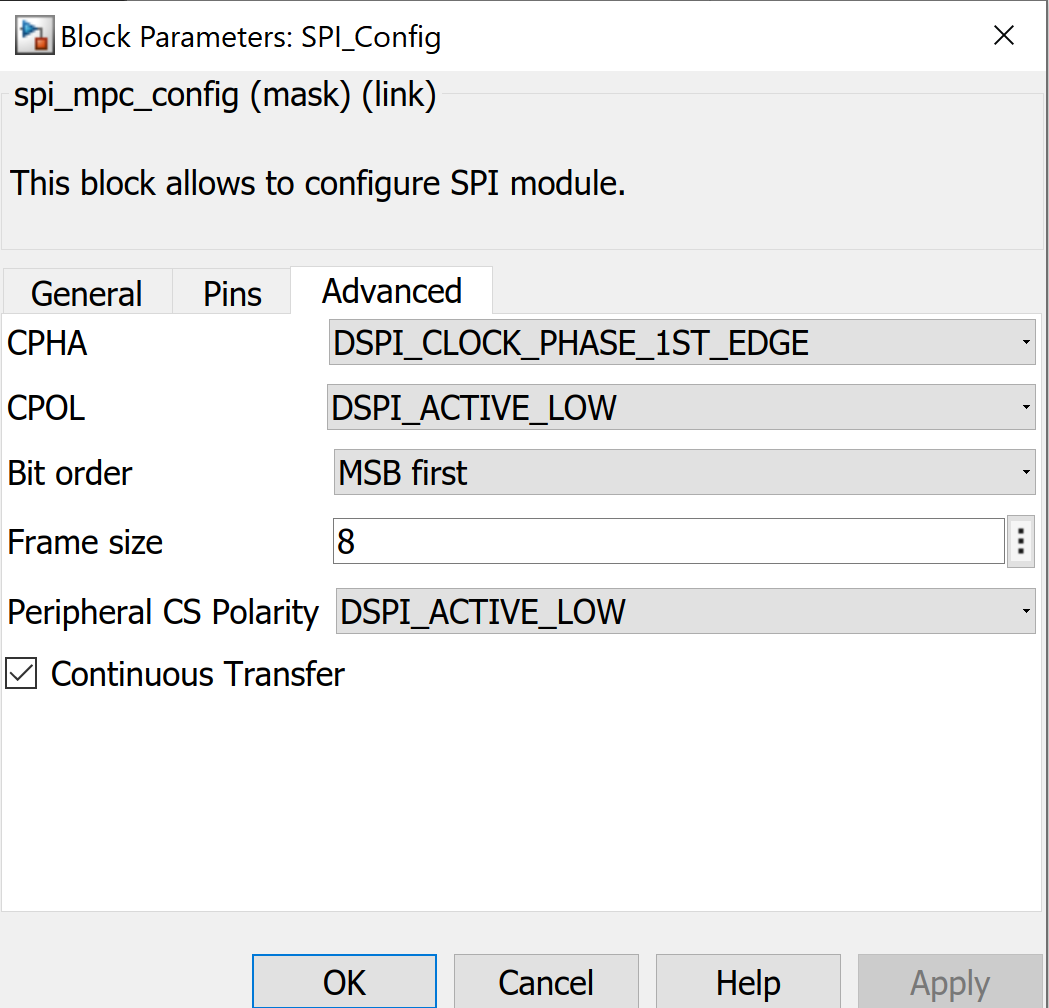The image size is (1049, 1008).
Task: Switch to the Pins tab
Action: pyautogui.click(x=231, y=293)
